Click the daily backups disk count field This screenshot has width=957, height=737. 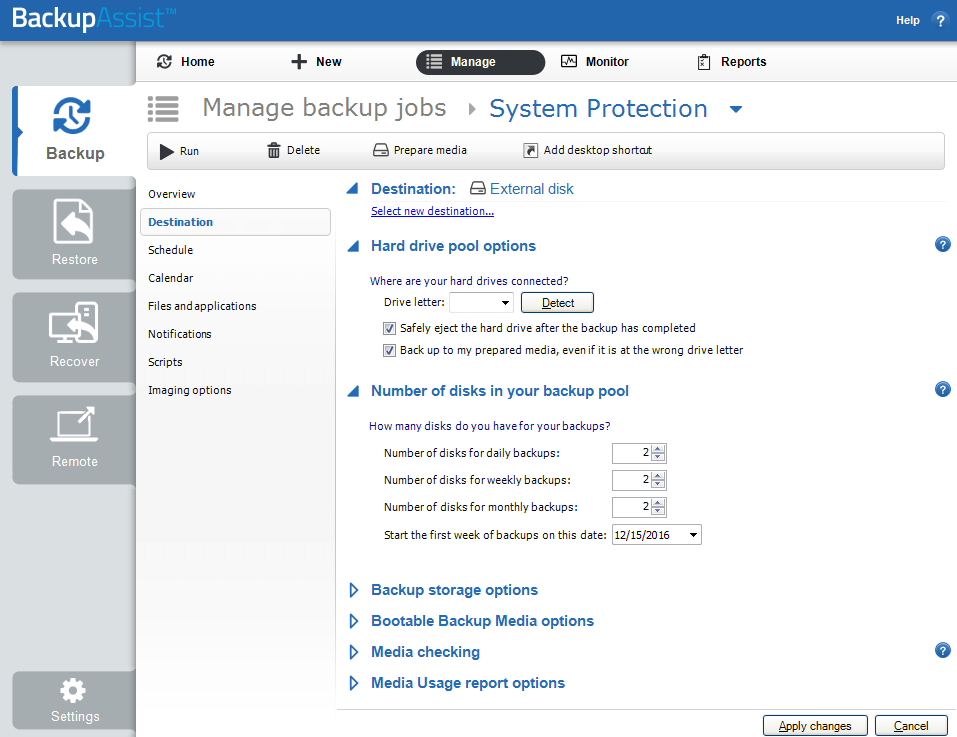632,453
